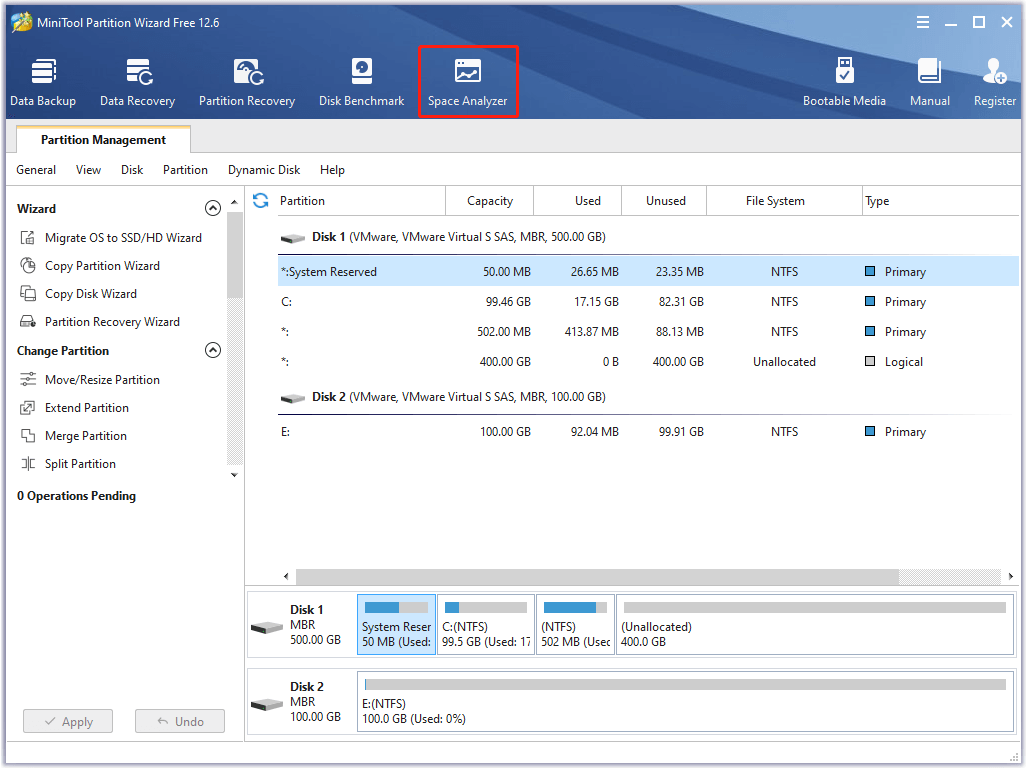Click the Apply button
The height and width of the screenshot is (769, 1027).
coord(68,722)
